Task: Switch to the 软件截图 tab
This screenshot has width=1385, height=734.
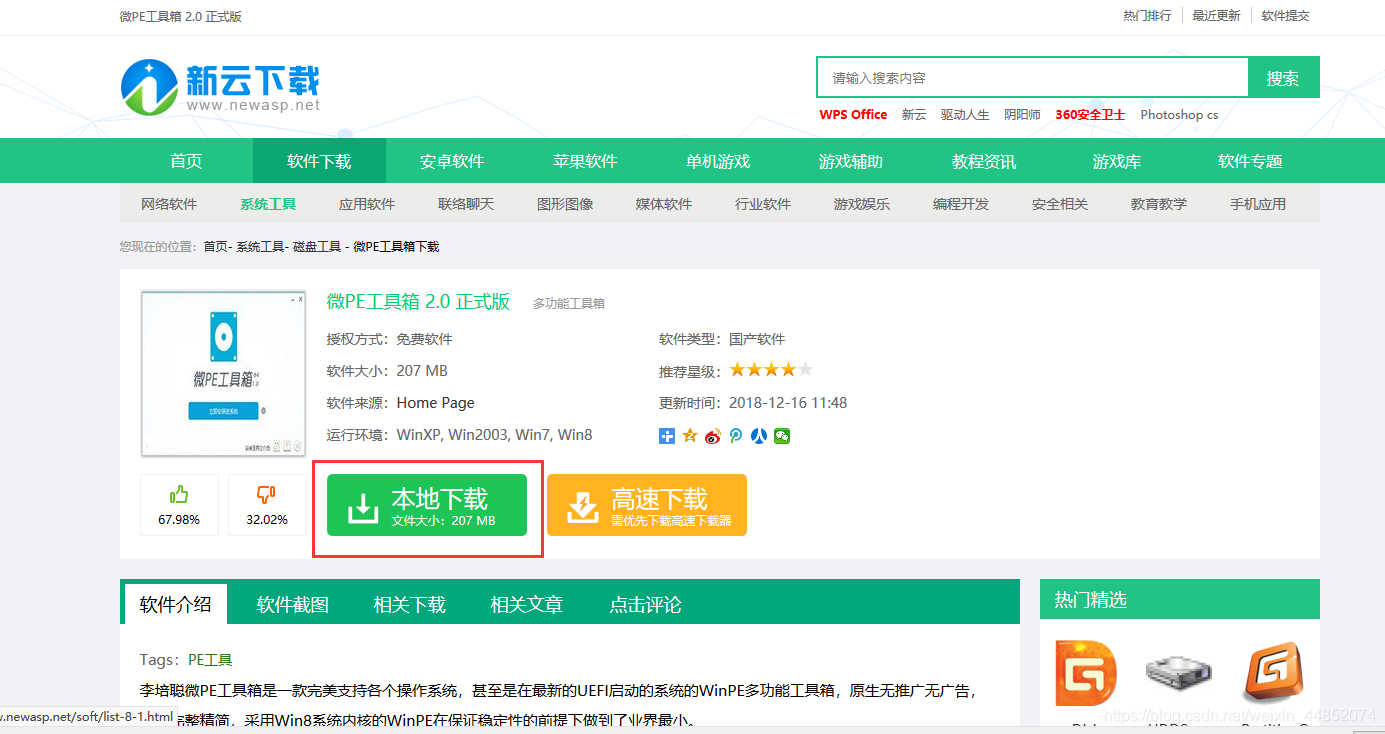Action: coord(293,604)
